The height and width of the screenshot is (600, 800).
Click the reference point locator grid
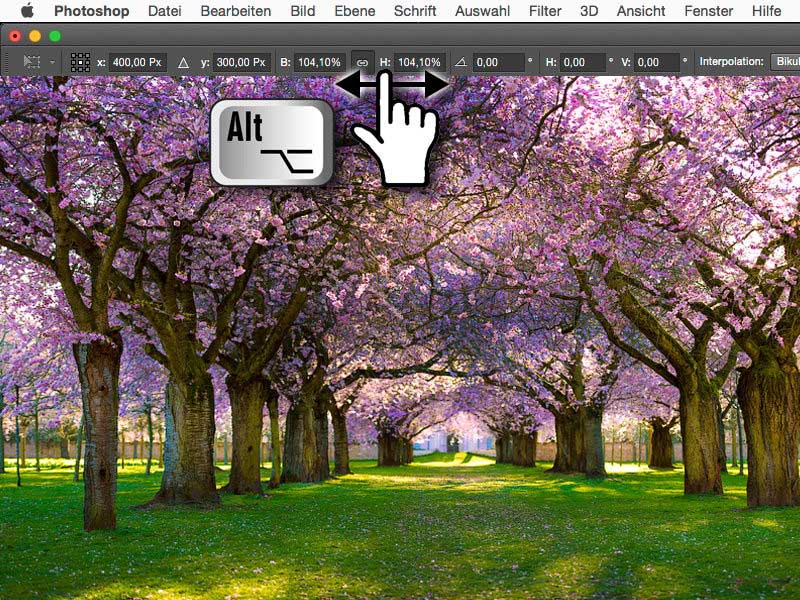80,62
